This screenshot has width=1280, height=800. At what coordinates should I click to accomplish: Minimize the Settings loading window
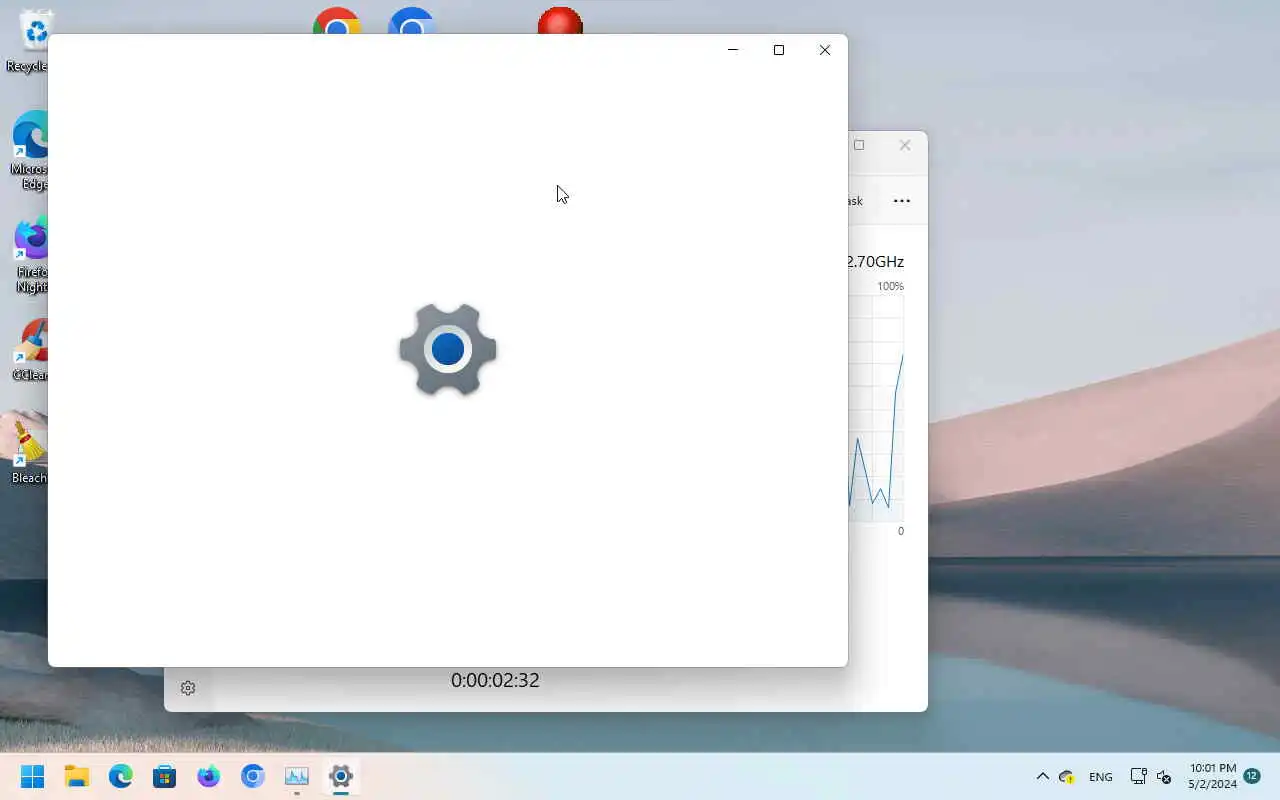point(733,50)
